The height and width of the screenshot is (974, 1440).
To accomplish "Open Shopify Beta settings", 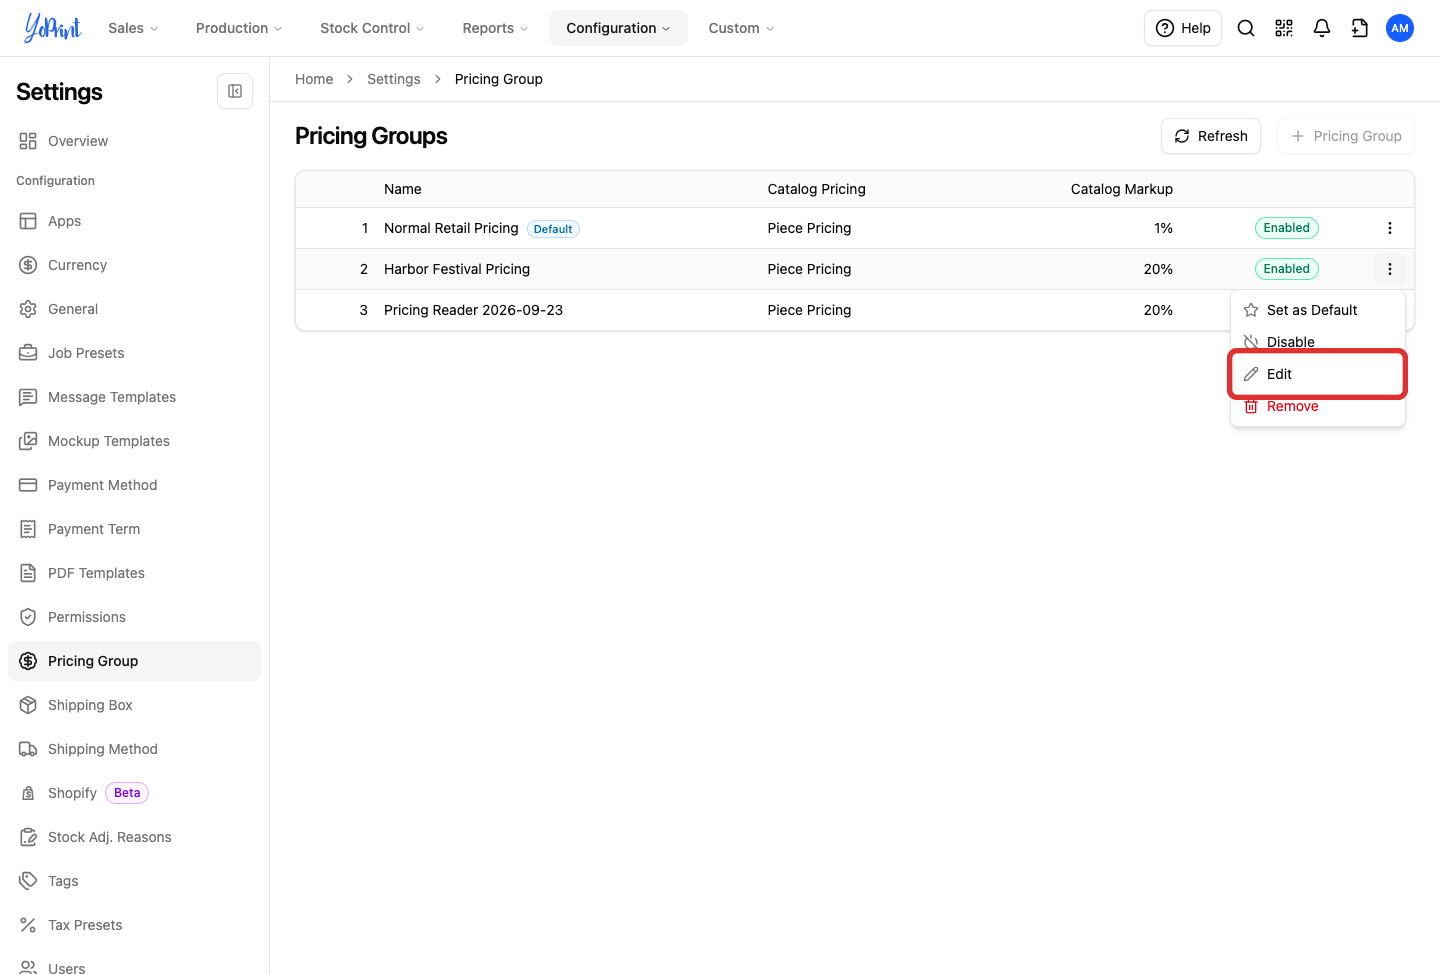I will (134, 793).
